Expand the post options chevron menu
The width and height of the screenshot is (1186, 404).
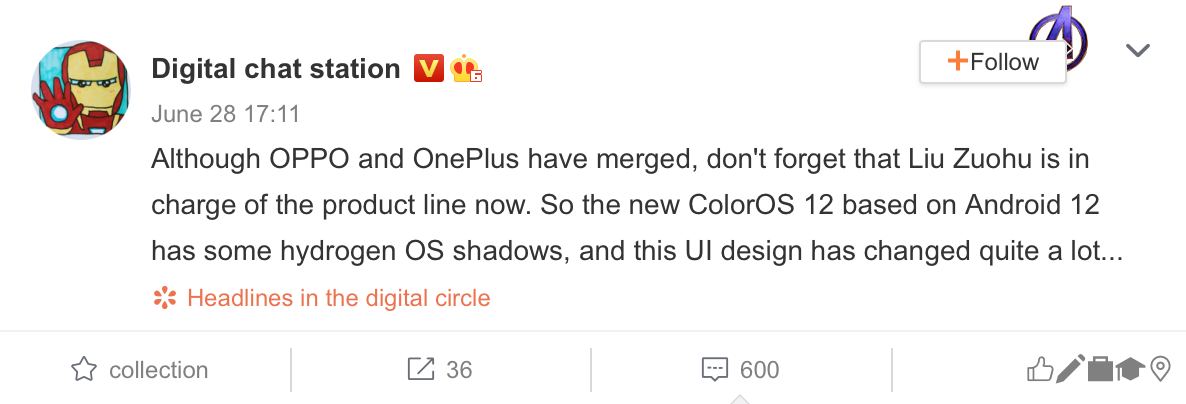tap(1138, 50)
